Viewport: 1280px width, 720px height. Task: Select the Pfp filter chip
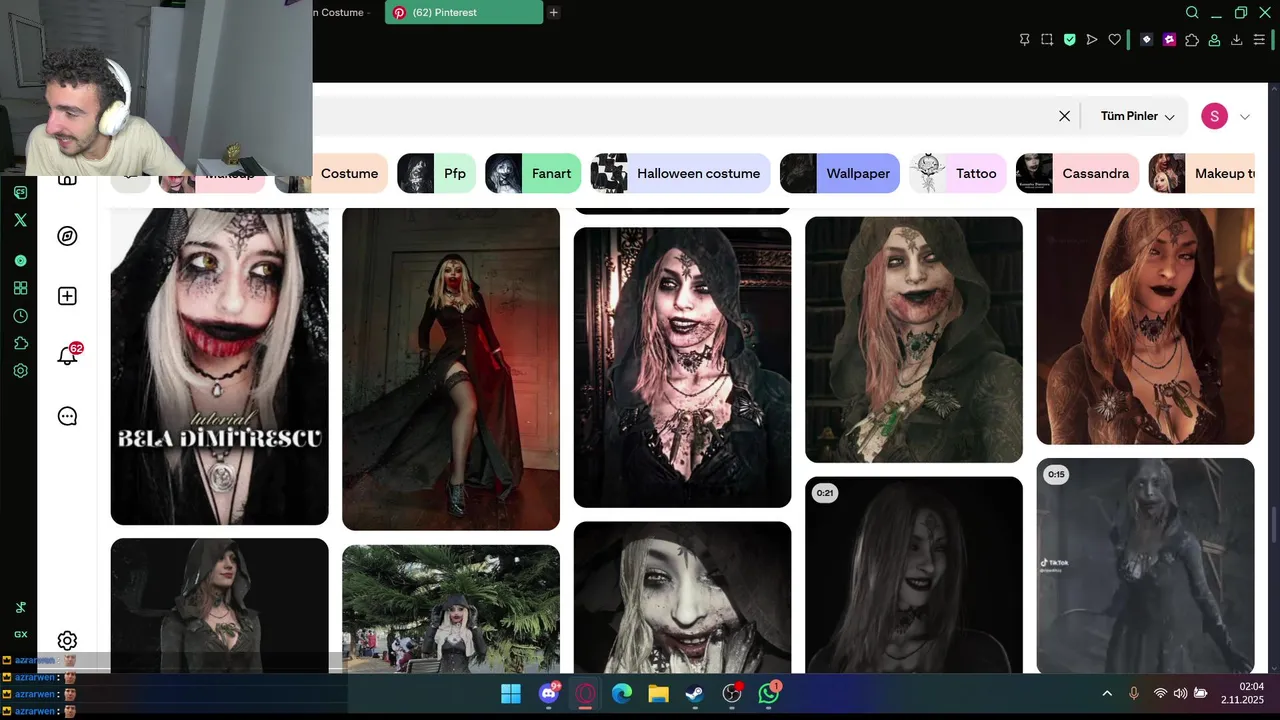click(x=436, y=173)
